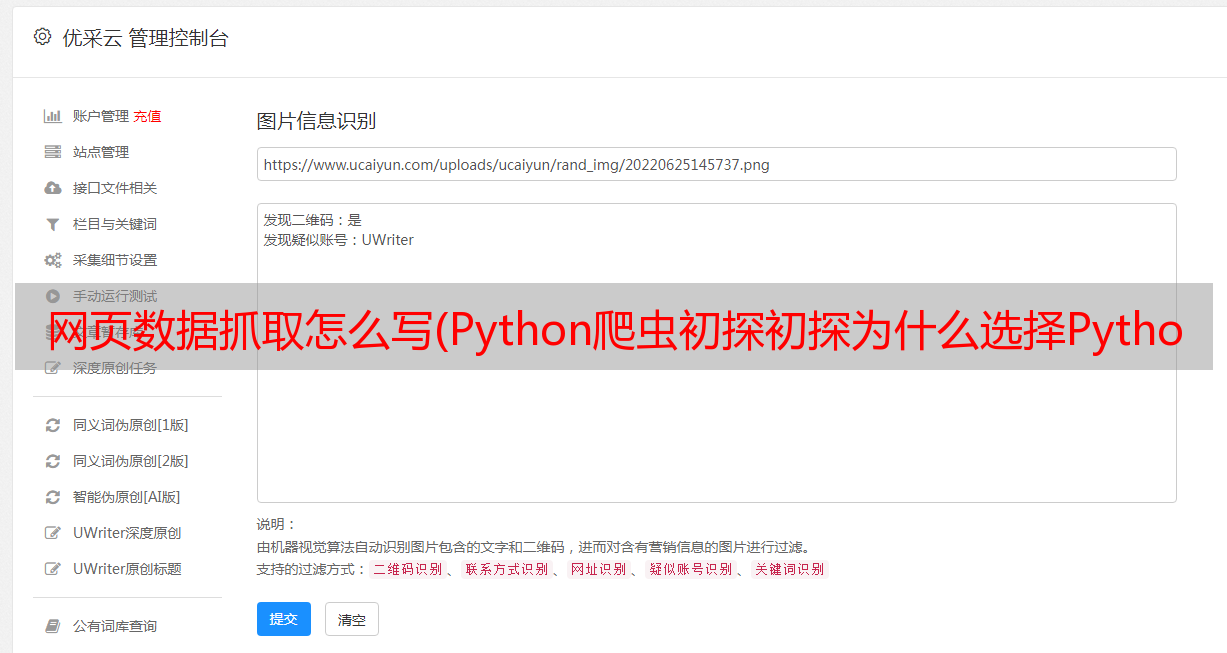Image resolution: width=1227 pixels, height=653 pixels.
Task: Click the gear icon beside 优采云 管理控制台
Action: [42, 37]
